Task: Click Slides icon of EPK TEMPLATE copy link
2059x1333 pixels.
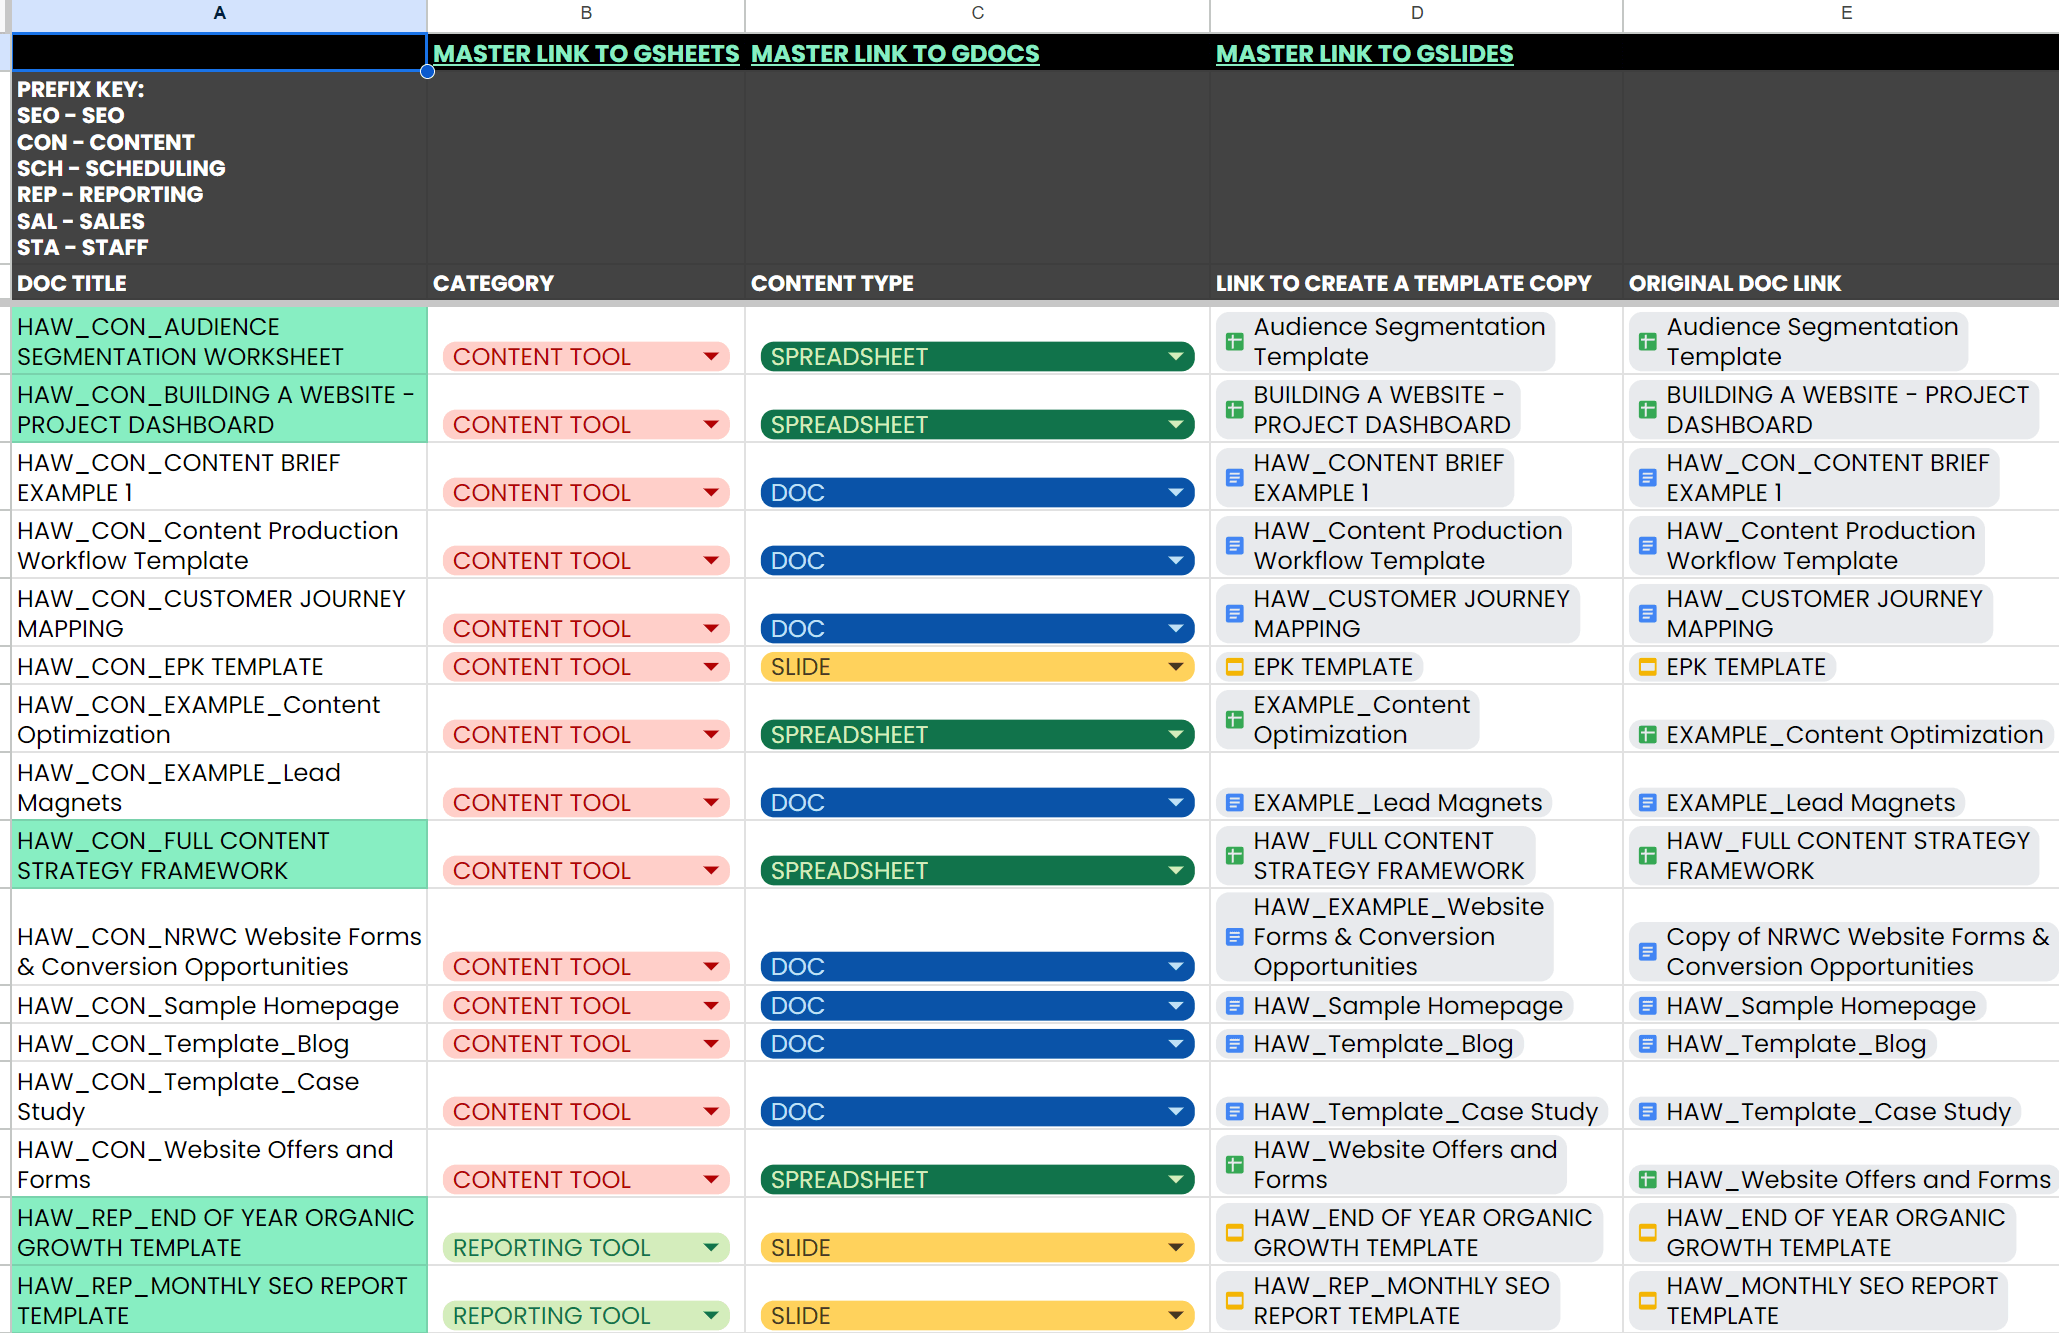Action: (1235, 667)
